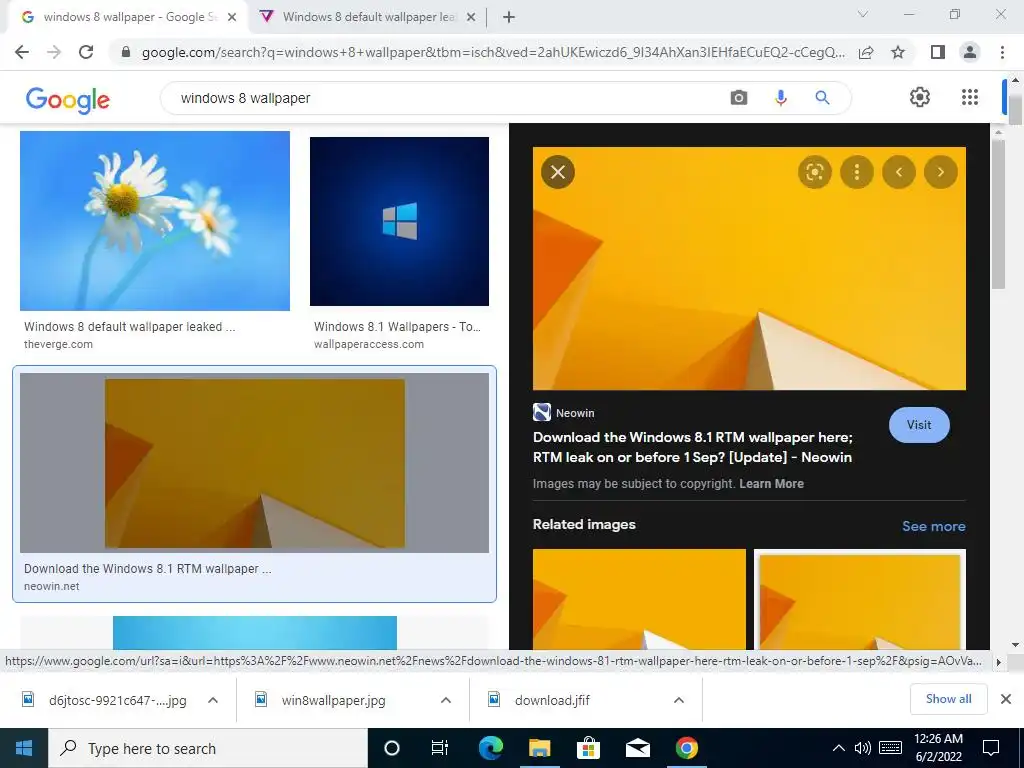Expand options for download.jfif download
The image size is (1024, 768).
[679, 700]
